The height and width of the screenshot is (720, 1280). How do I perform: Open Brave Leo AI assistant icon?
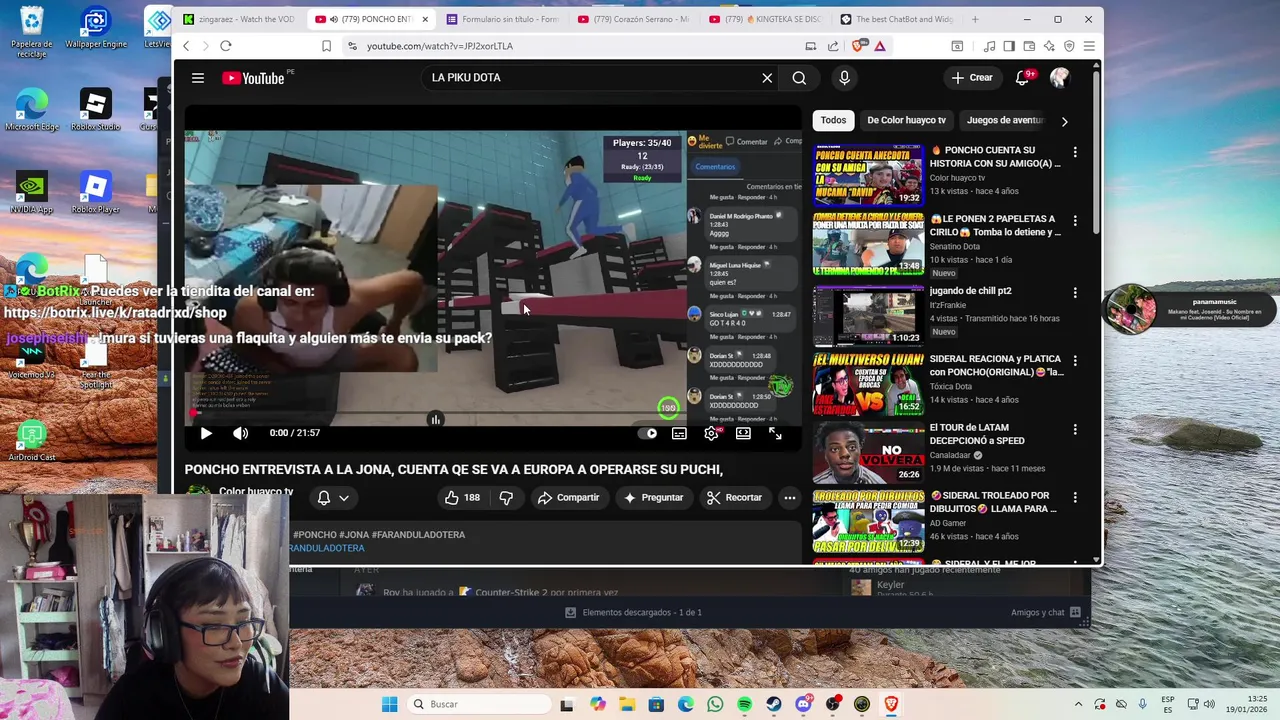(1049, 46)
